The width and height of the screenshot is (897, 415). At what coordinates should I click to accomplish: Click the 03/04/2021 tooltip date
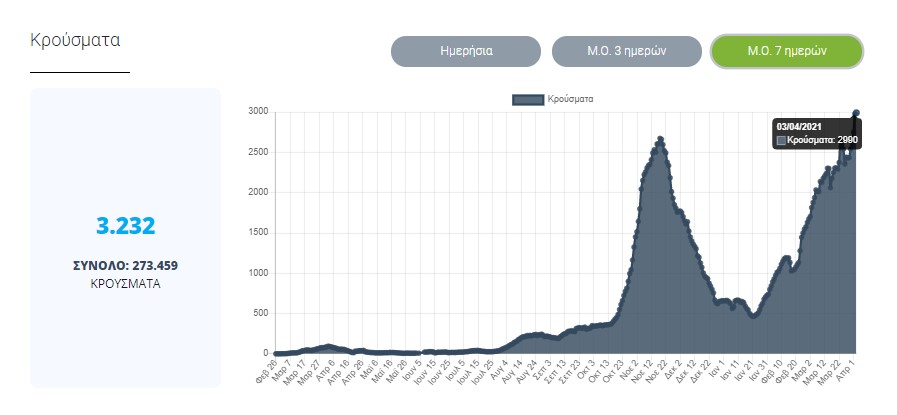(801, 127)
